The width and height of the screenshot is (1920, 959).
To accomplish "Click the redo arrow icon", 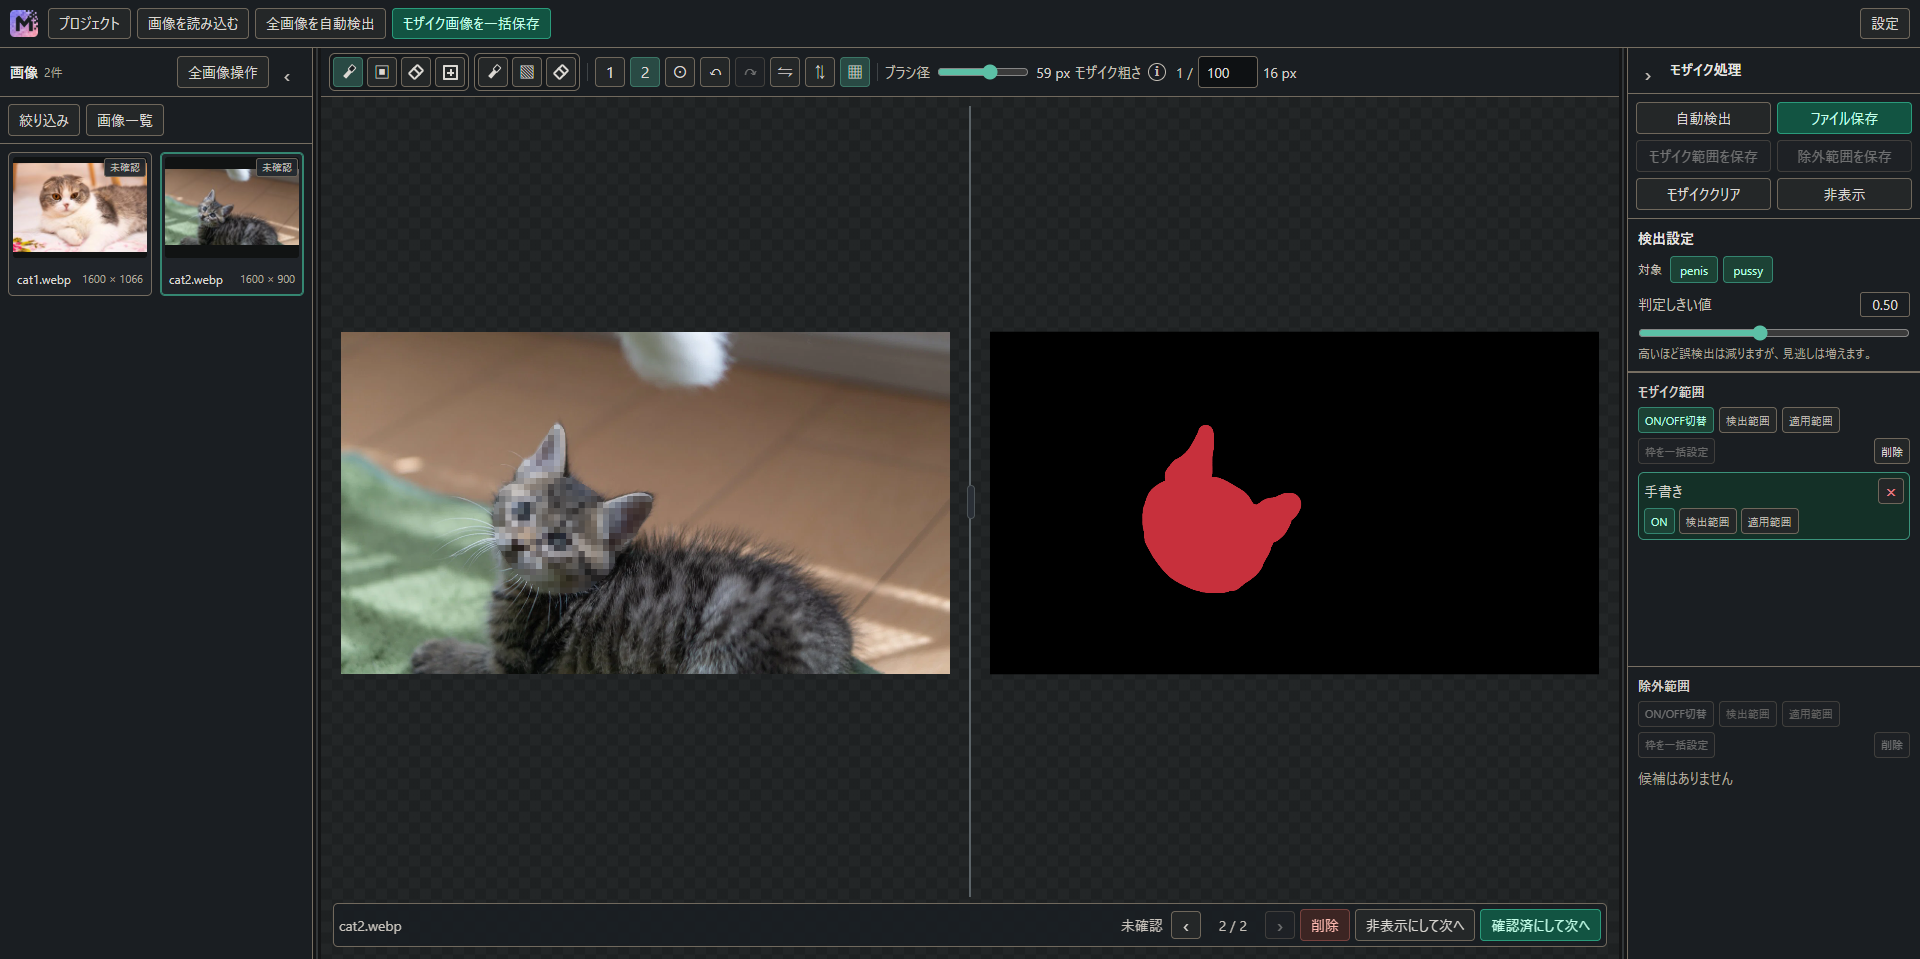I will coord(750,72).
